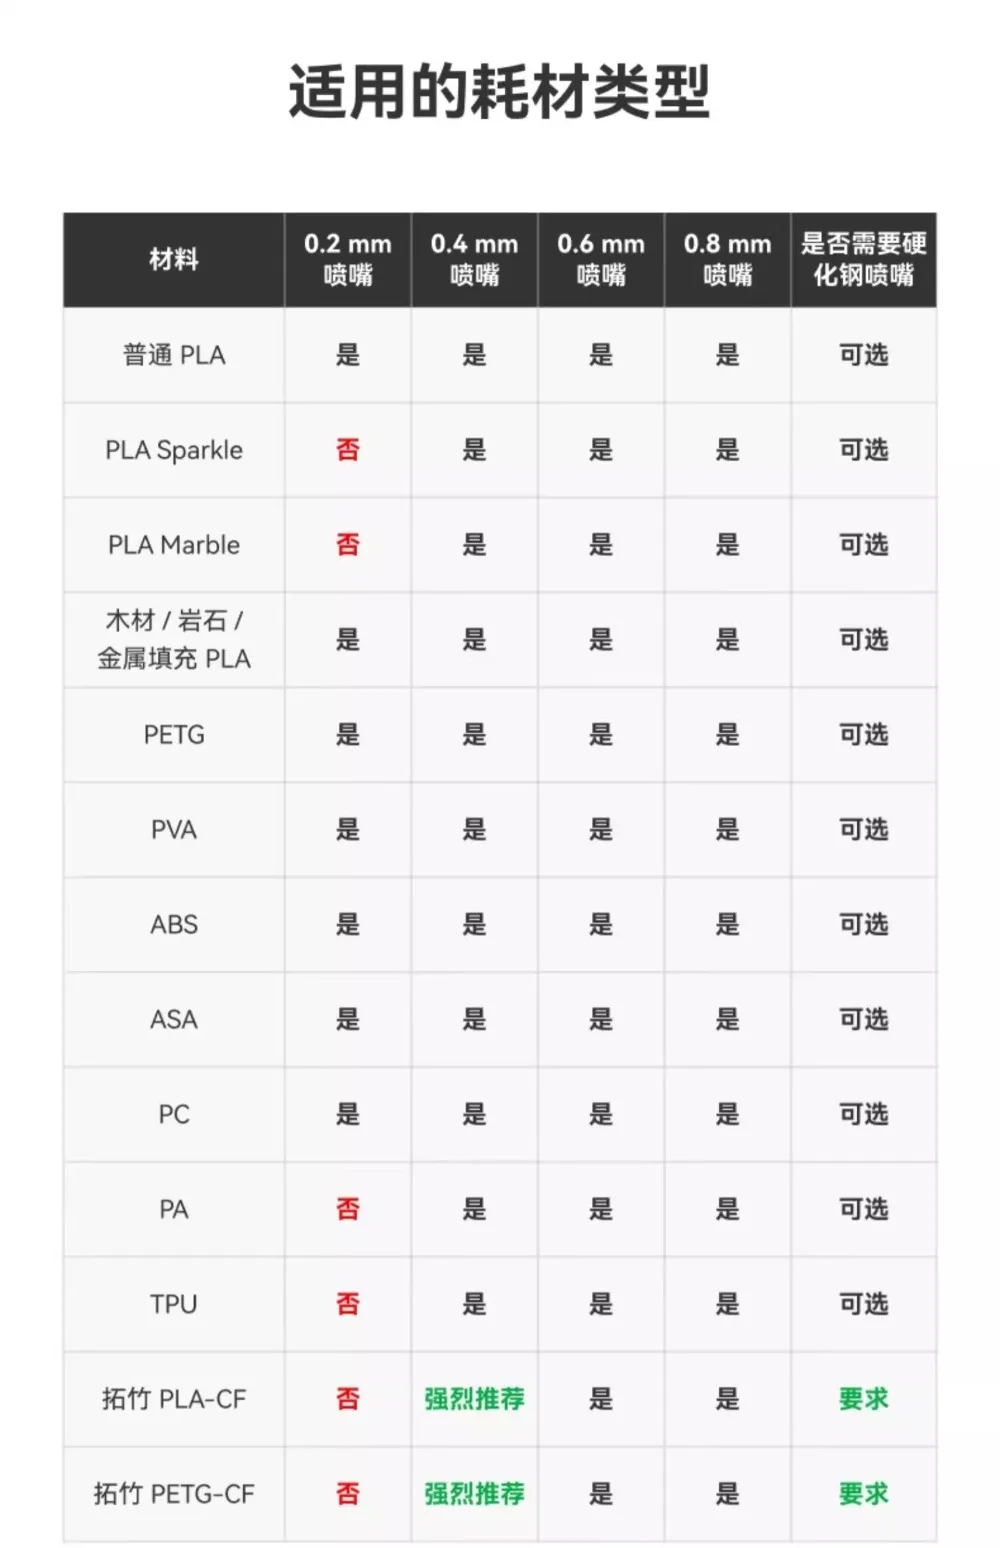Select the TPU material cell
Image resolution: width=1000 pixels, height=1548 pixels.
tap(174, 1304)
